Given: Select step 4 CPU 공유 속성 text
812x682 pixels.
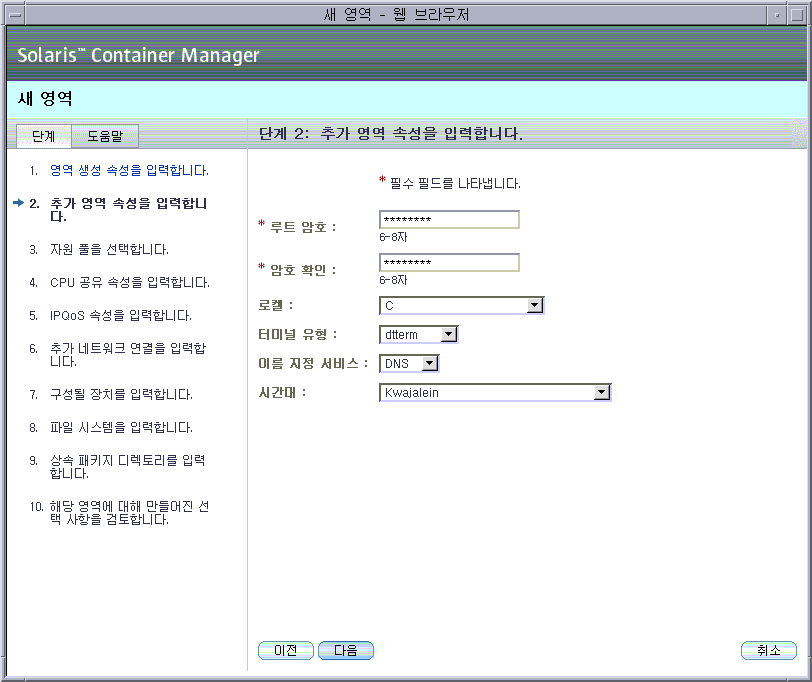Looking at the screenshot, I should [130, 283].
